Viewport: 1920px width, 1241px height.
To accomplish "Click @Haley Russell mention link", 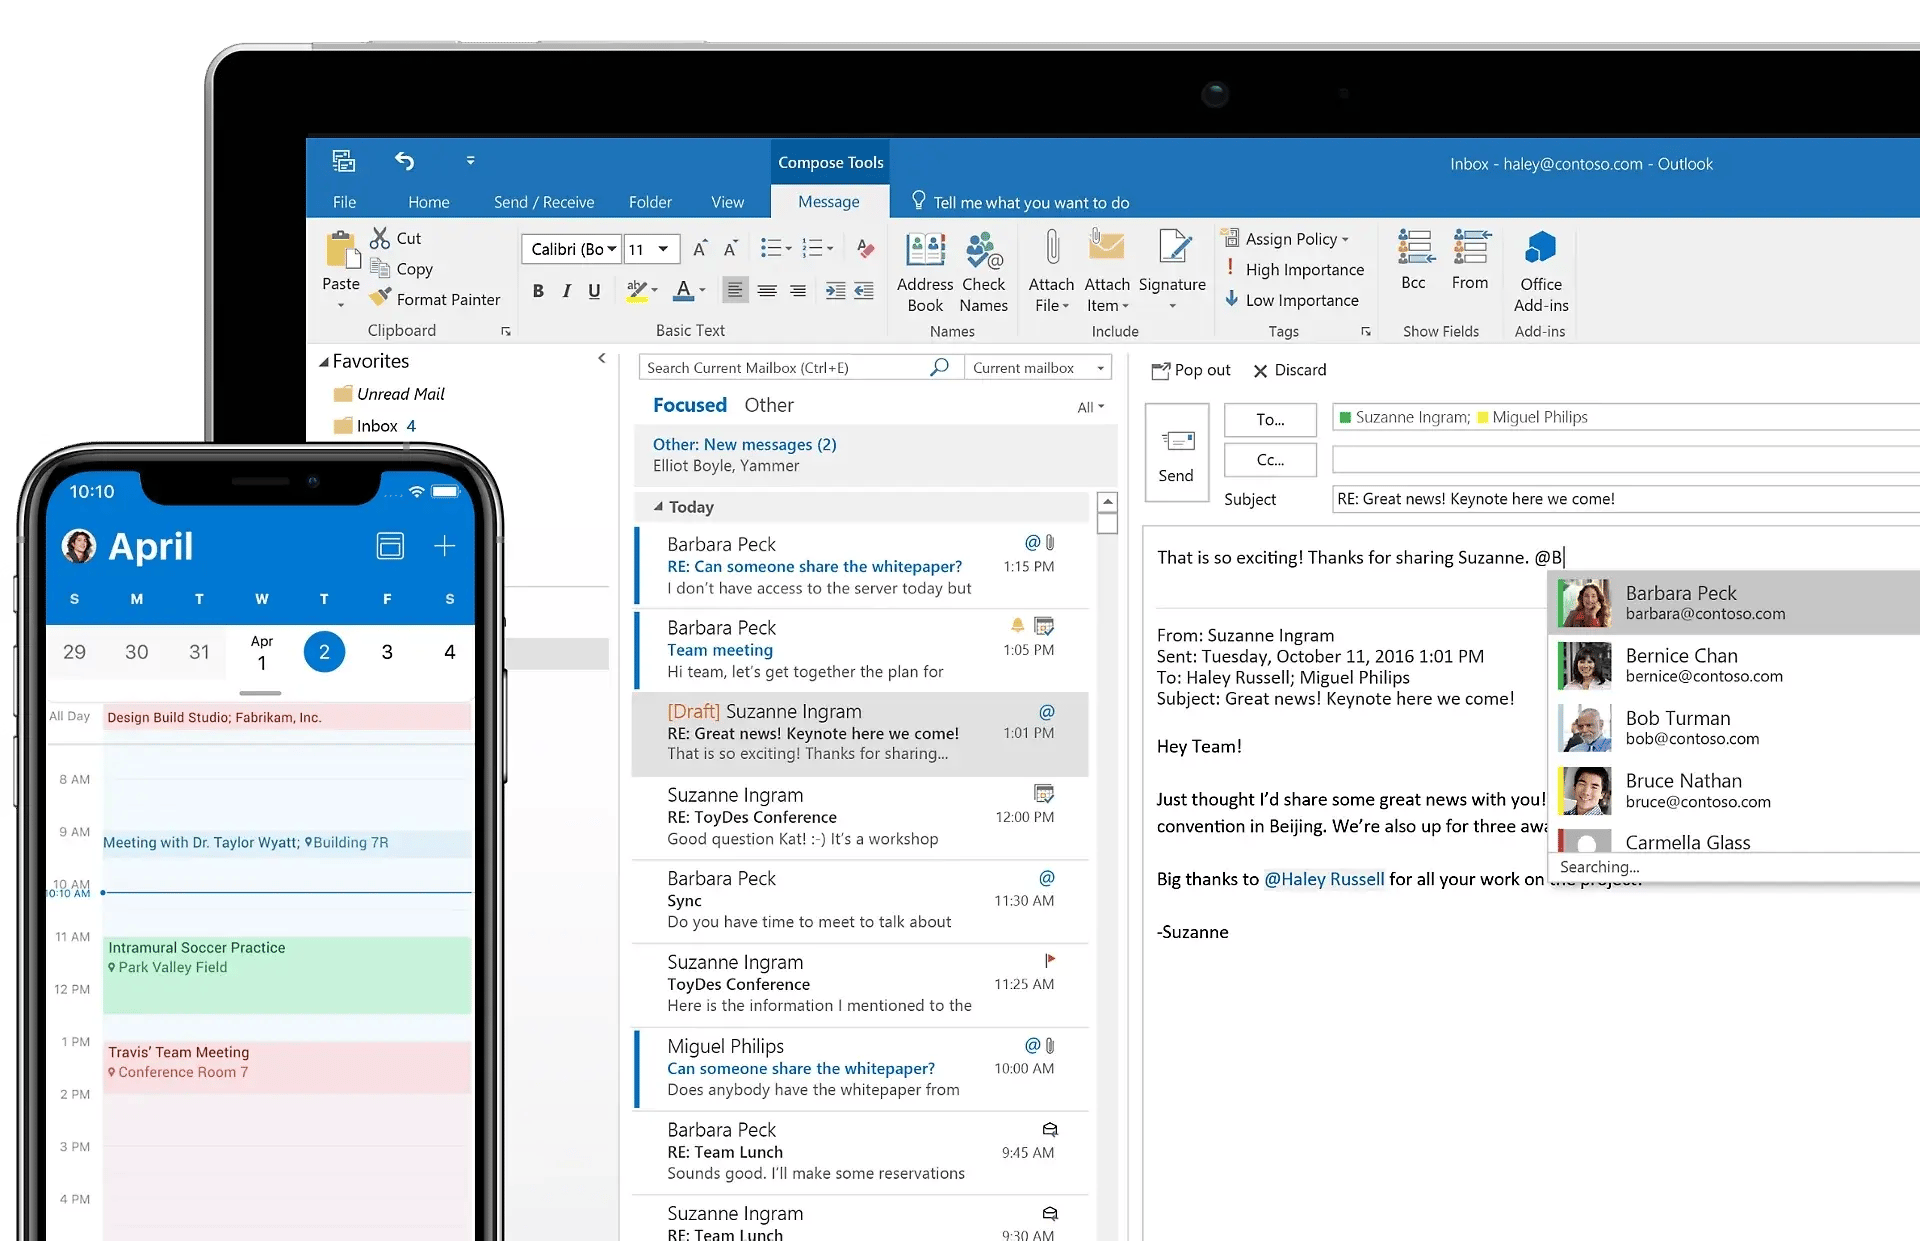I will point(1324,879).
